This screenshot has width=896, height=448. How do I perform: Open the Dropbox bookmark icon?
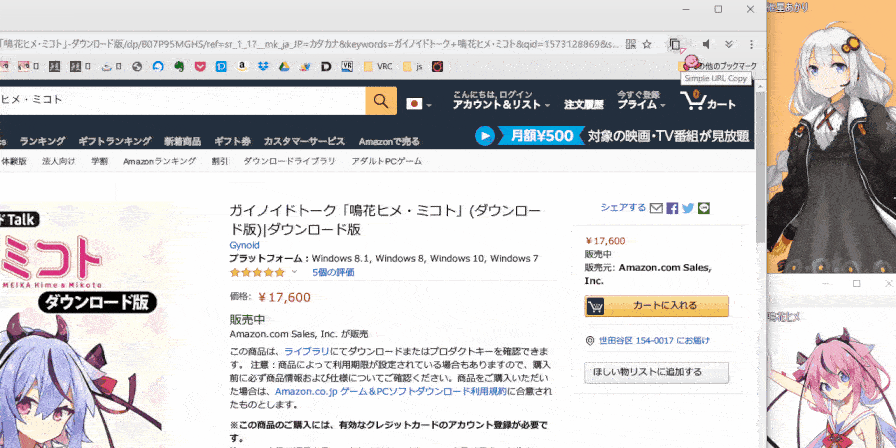pos(263,67)
